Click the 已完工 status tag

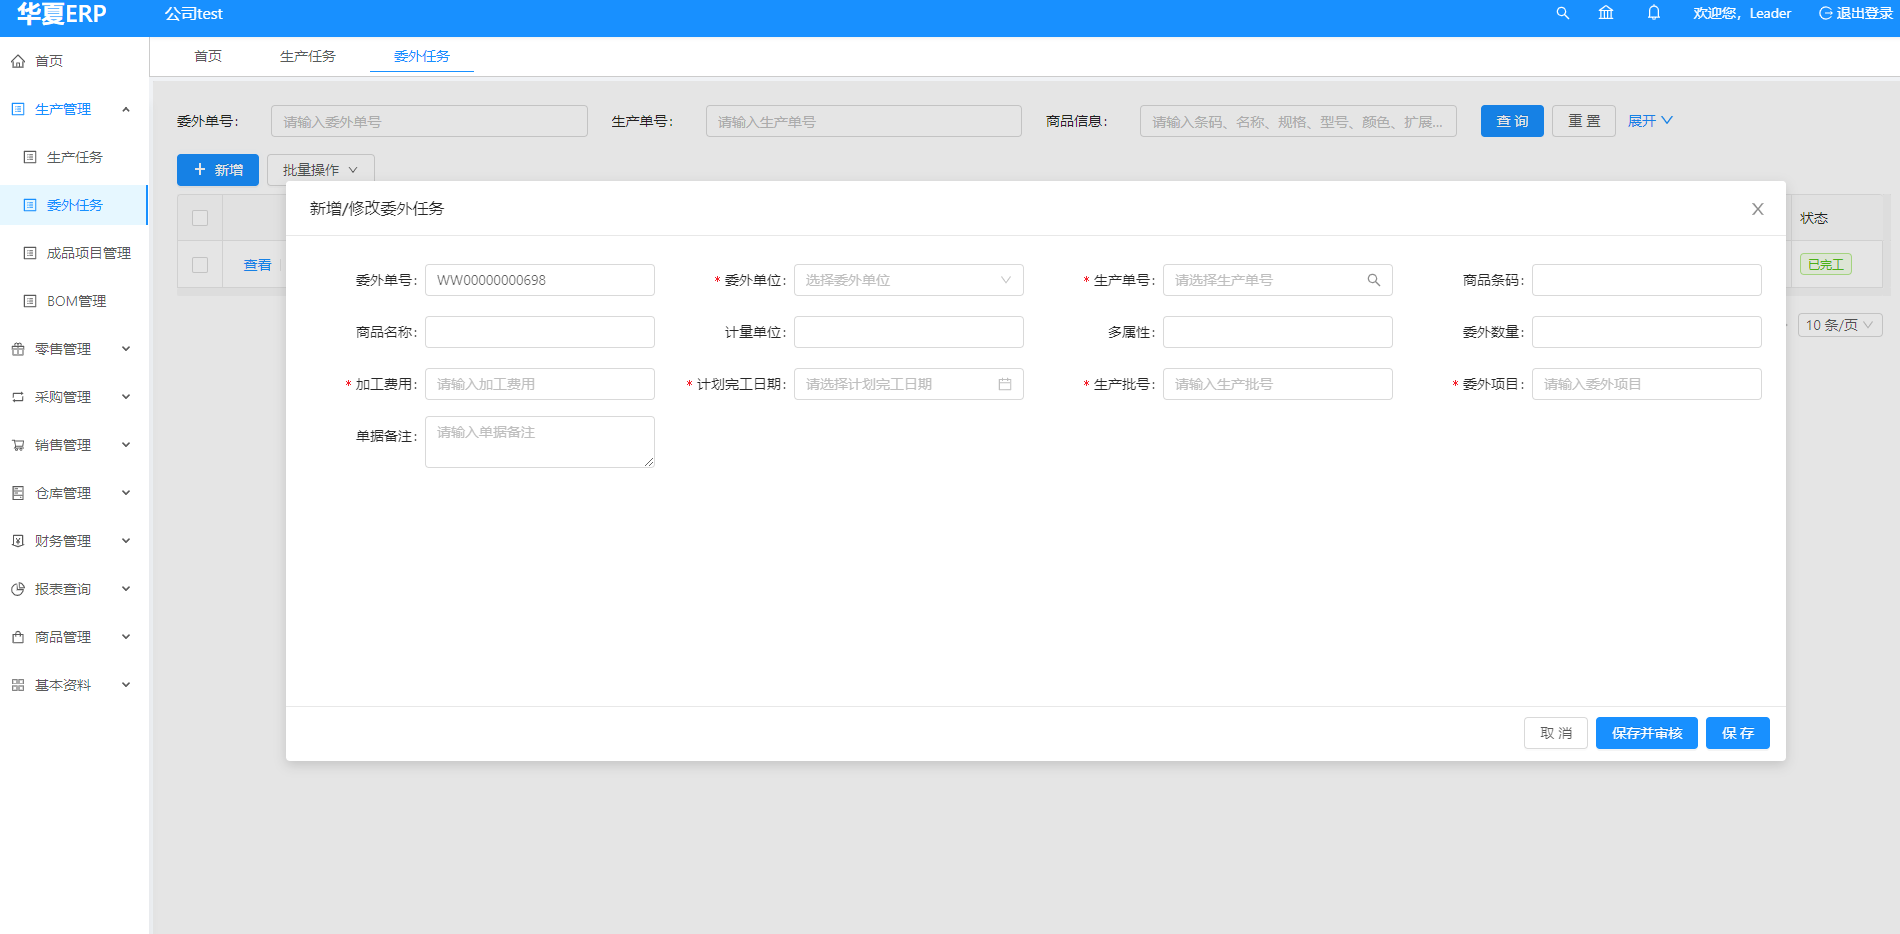click(1826, 265)
